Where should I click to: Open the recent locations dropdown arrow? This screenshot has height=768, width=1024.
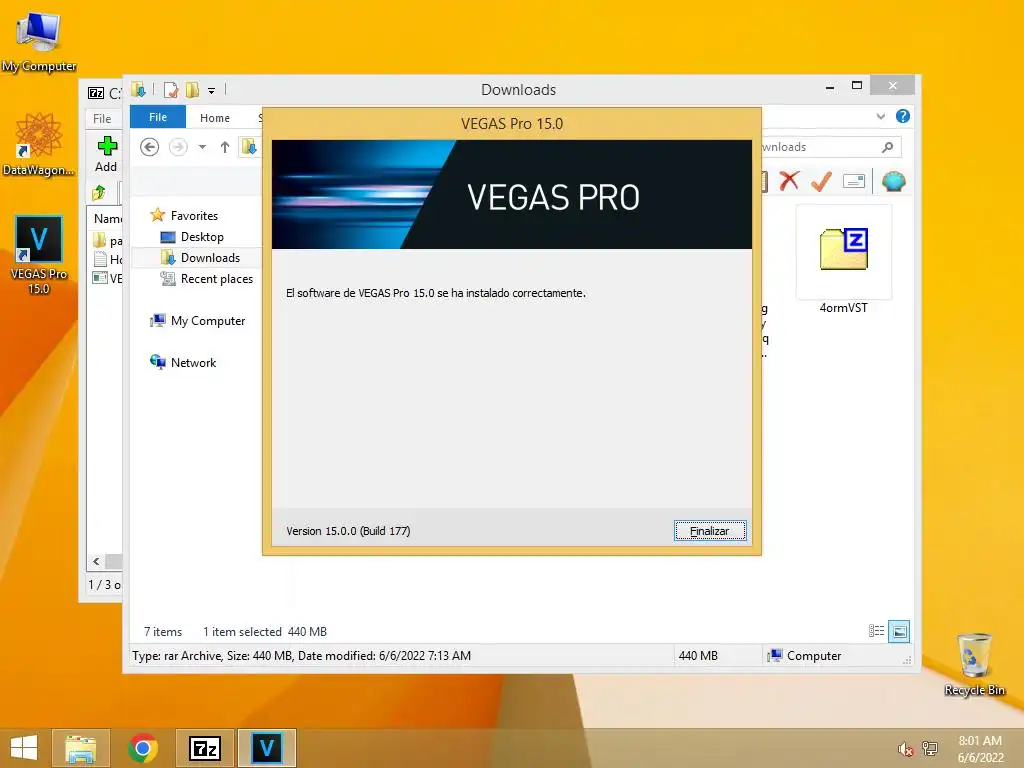[202, 147]
